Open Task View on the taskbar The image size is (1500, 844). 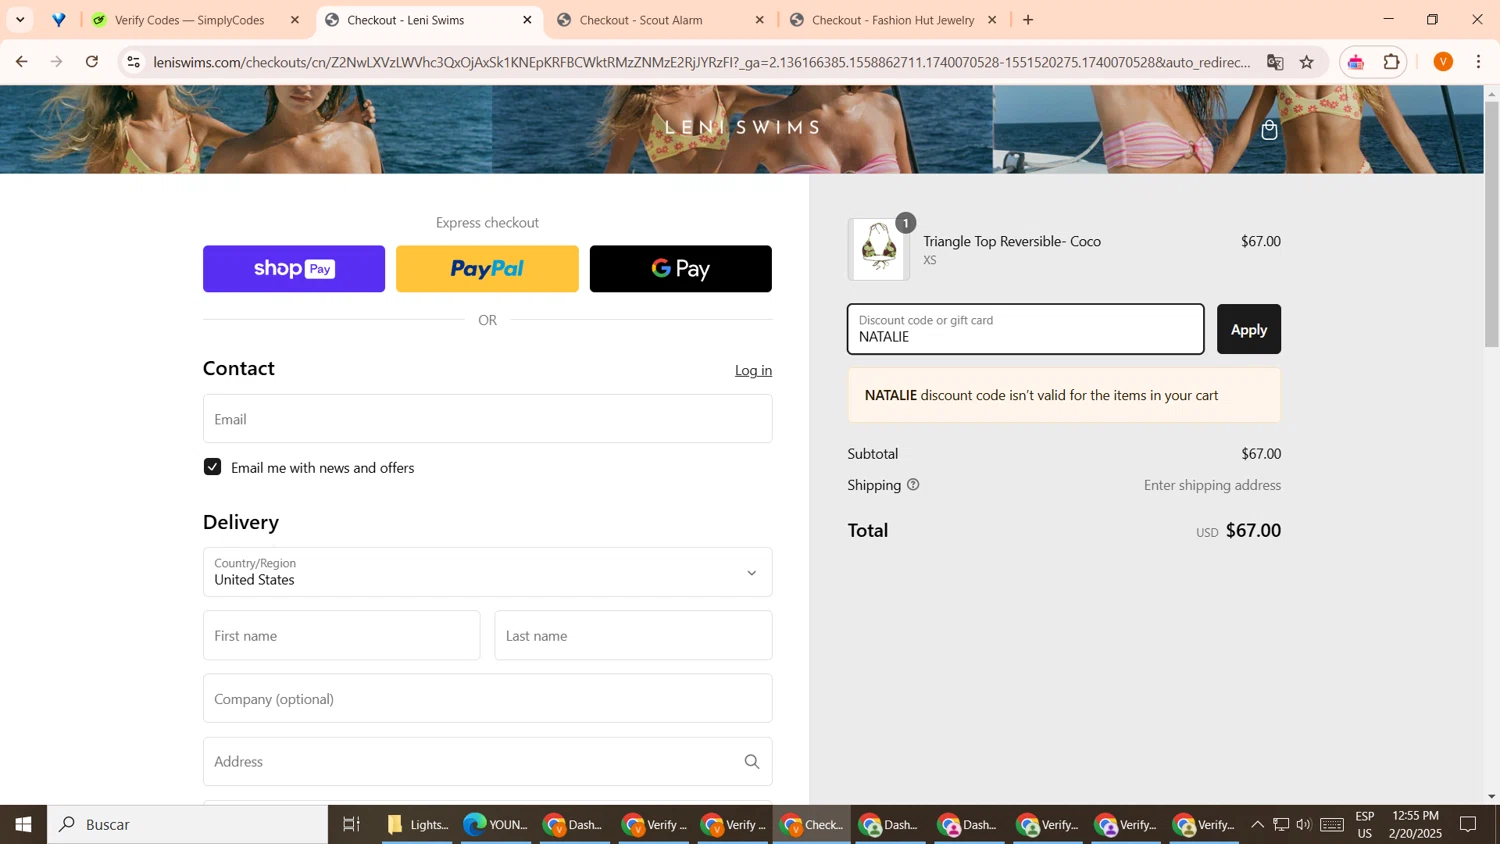(x=351, y=825)
